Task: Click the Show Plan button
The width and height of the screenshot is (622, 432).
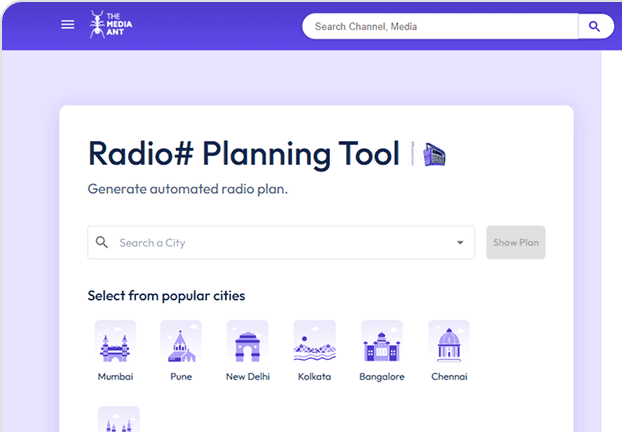Action: pyautogui.click(x=516, y=242)
